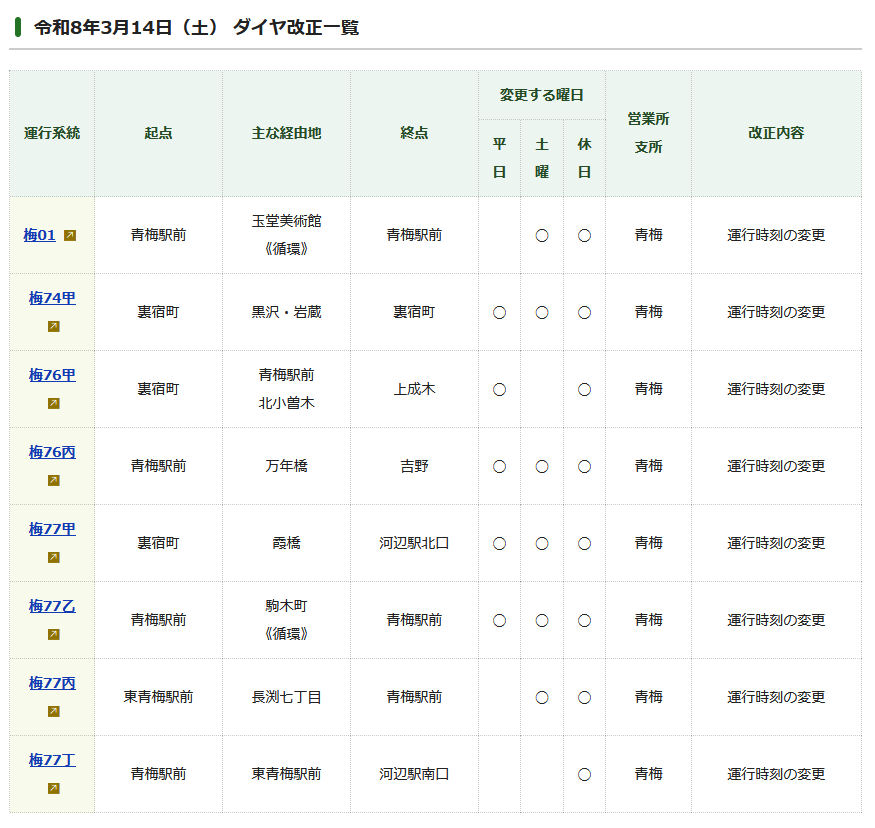Click the external link icon beside 梅01

(70, 236)
